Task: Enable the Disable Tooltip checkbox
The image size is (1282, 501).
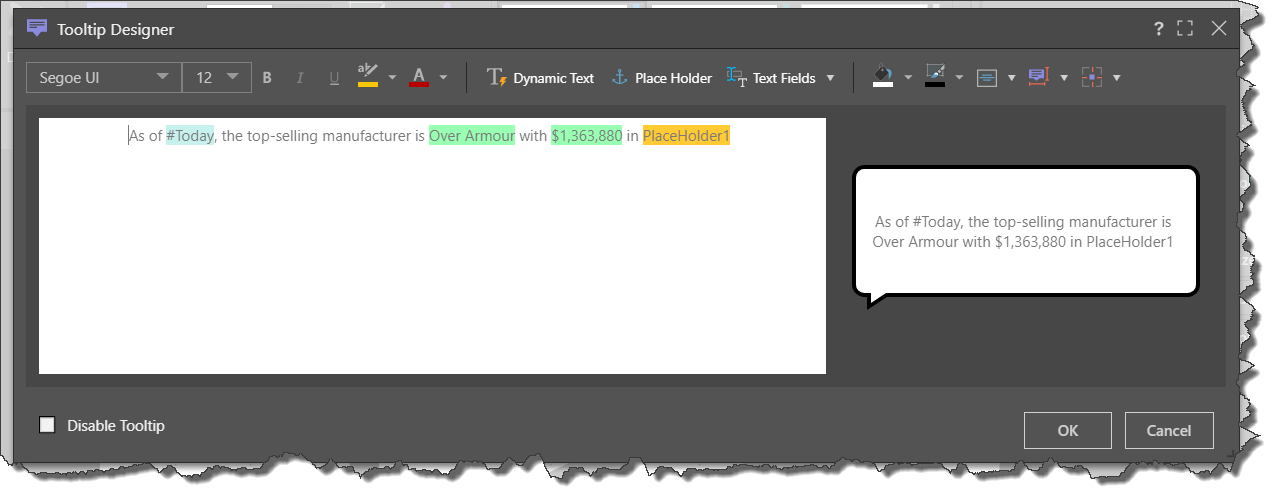Action: [47, 425]
